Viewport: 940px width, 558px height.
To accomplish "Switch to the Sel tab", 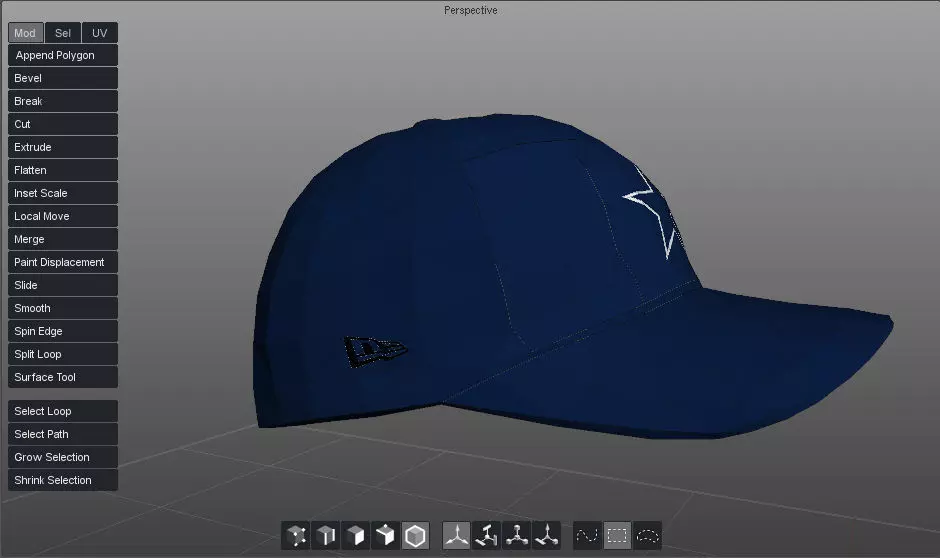I will [x=63, y=33].
